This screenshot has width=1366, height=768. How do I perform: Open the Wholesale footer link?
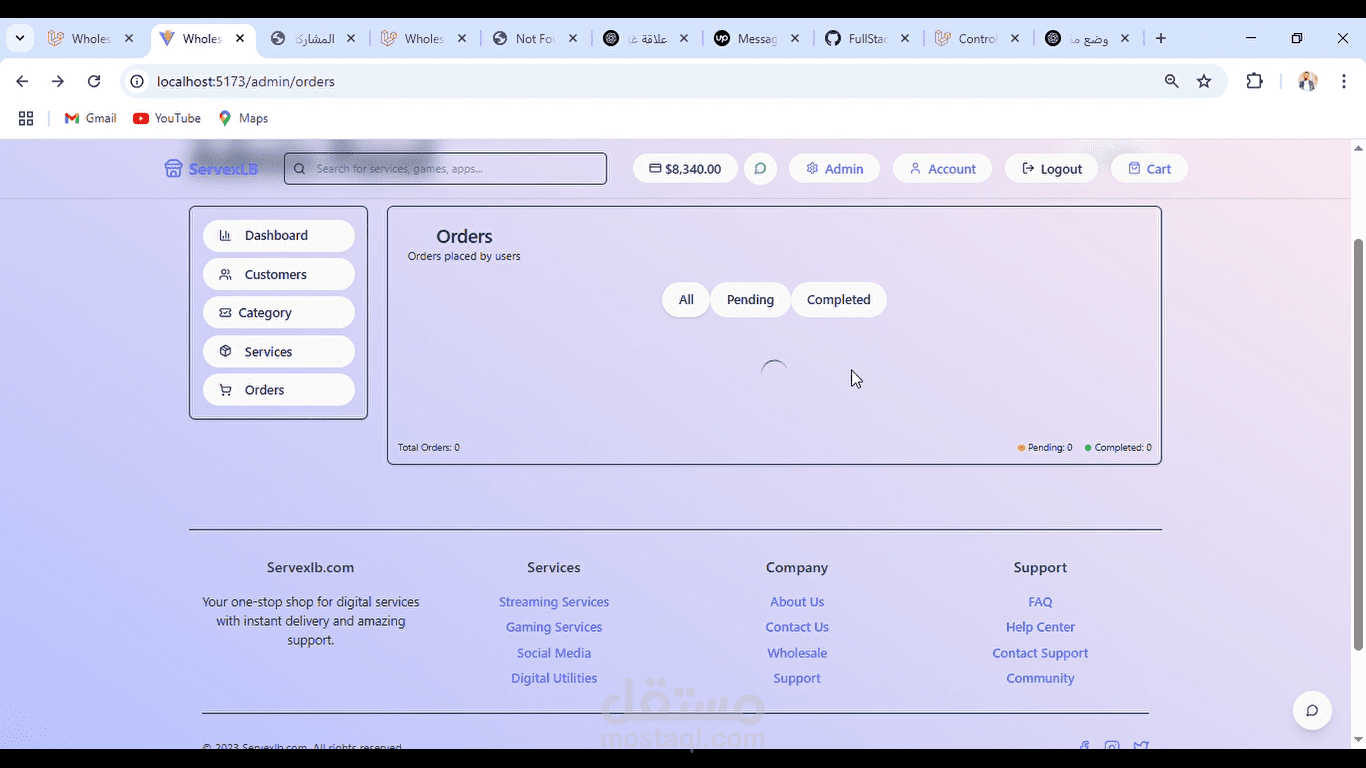tap(797, 653)
